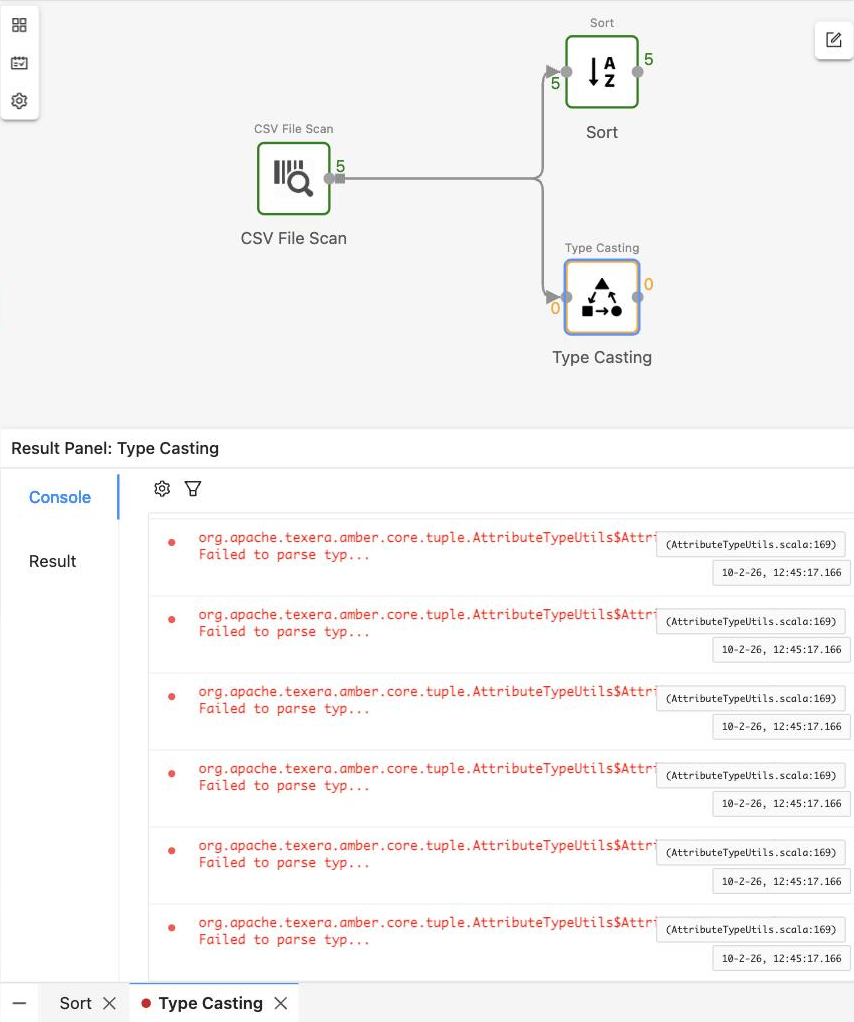The width and height of the screenshot is (854, 1022).
Task: Minimize the result panel with dash button
Action: (20, 1003)
